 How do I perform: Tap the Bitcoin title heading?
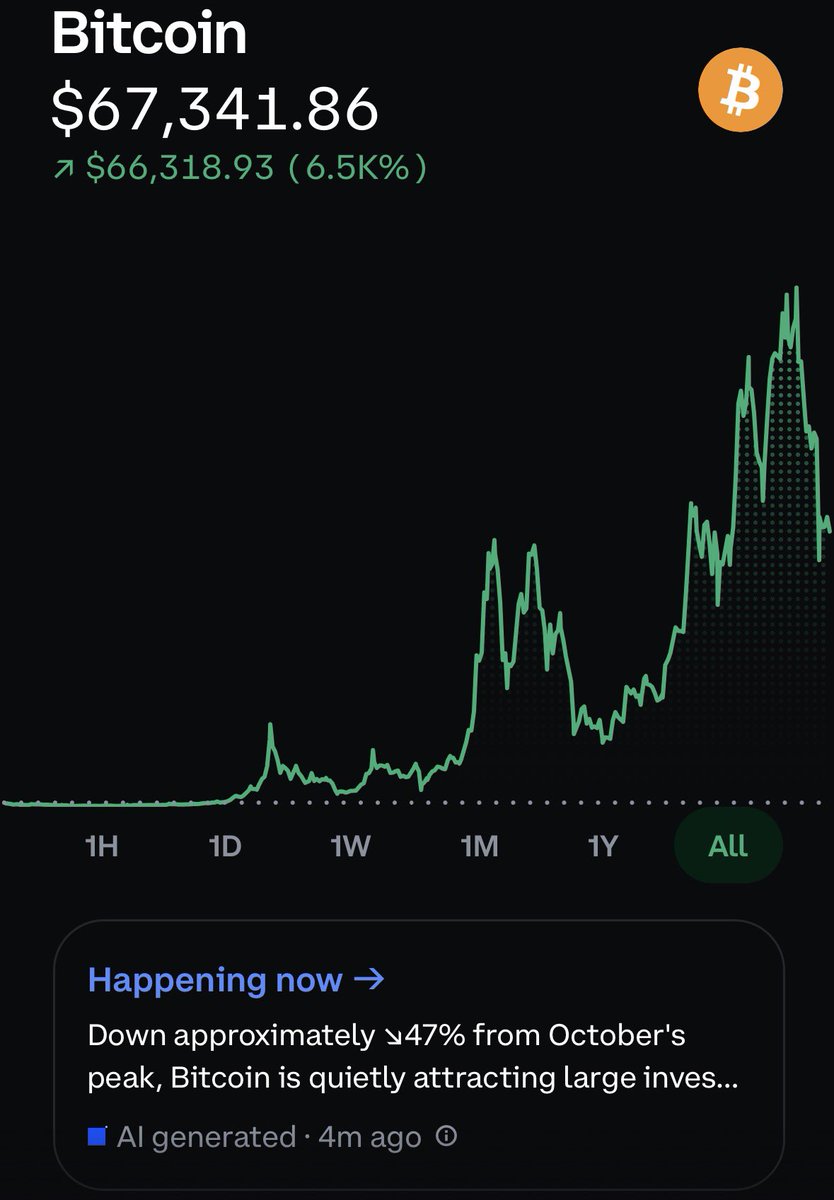tap(149, 34)
